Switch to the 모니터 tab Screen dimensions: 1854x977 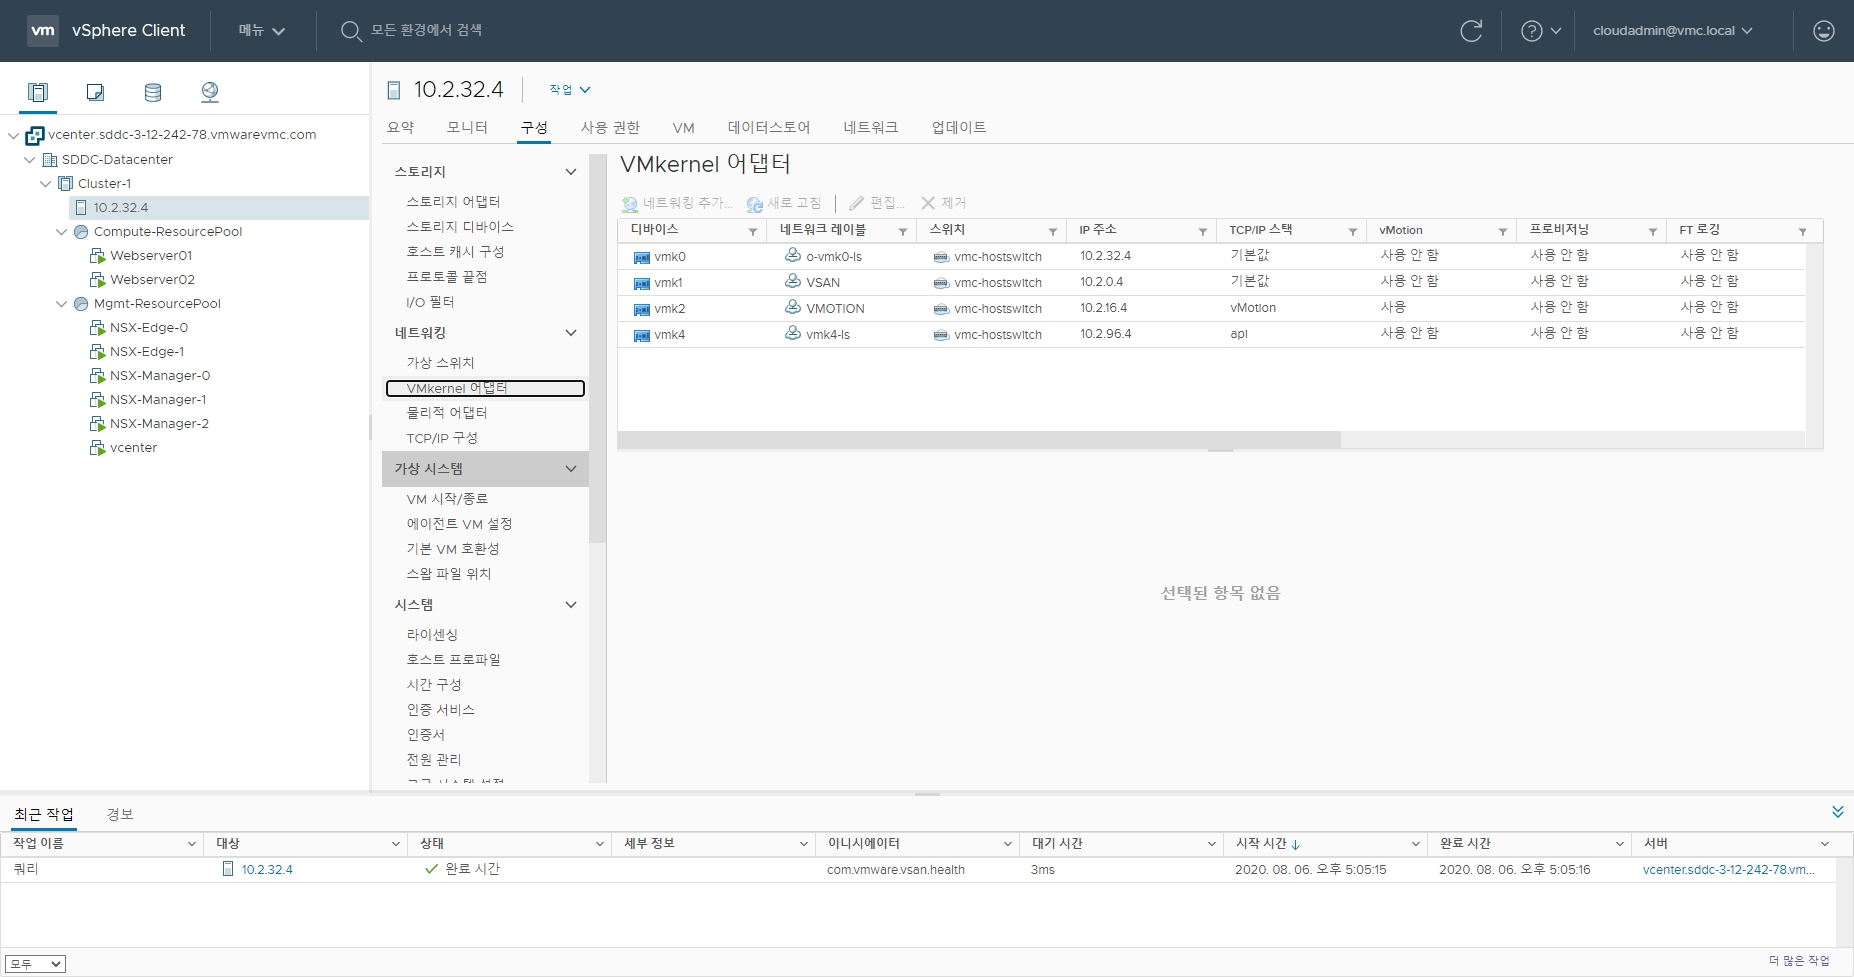tap(467, 127)
